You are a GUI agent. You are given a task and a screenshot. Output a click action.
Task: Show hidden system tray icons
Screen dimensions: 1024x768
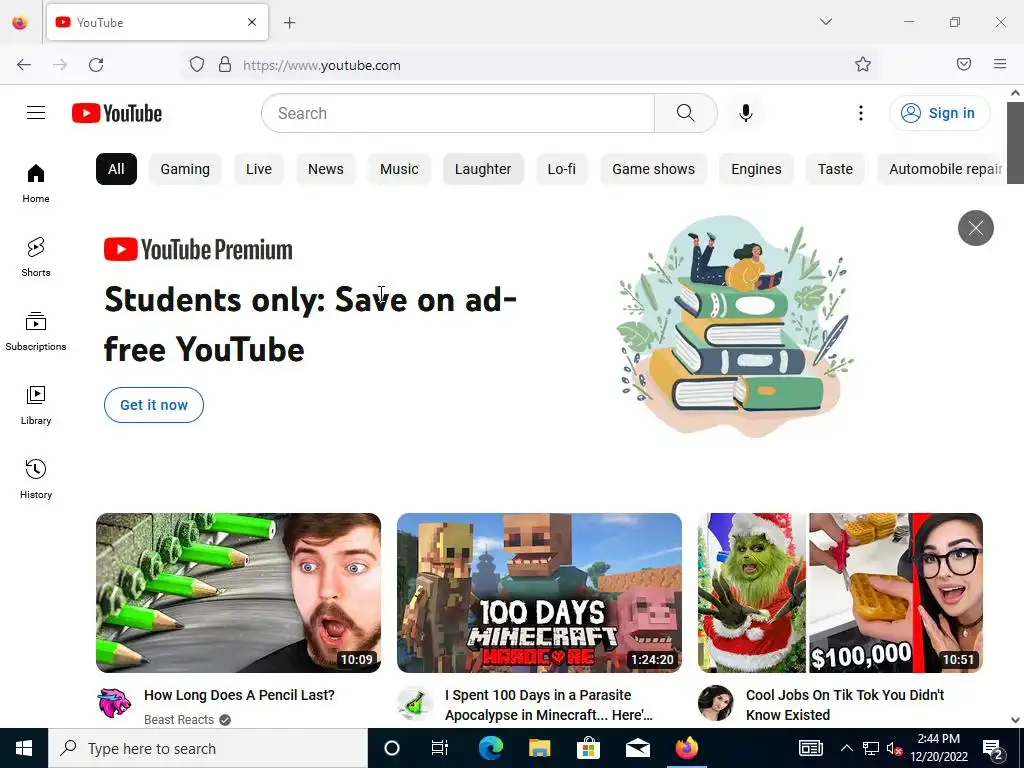pyautogui.click(x=846, y=748)
